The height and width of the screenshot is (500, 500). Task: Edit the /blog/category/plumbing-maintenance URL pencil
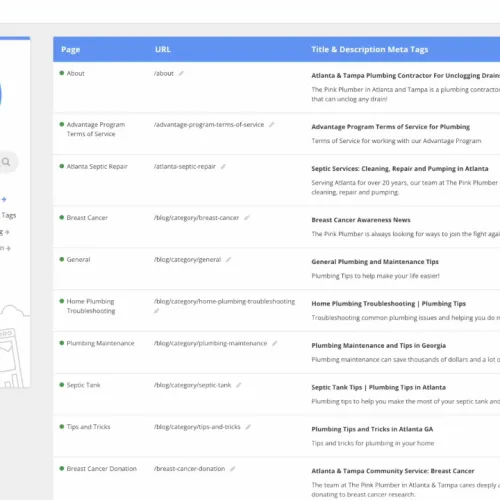point(275,343)
